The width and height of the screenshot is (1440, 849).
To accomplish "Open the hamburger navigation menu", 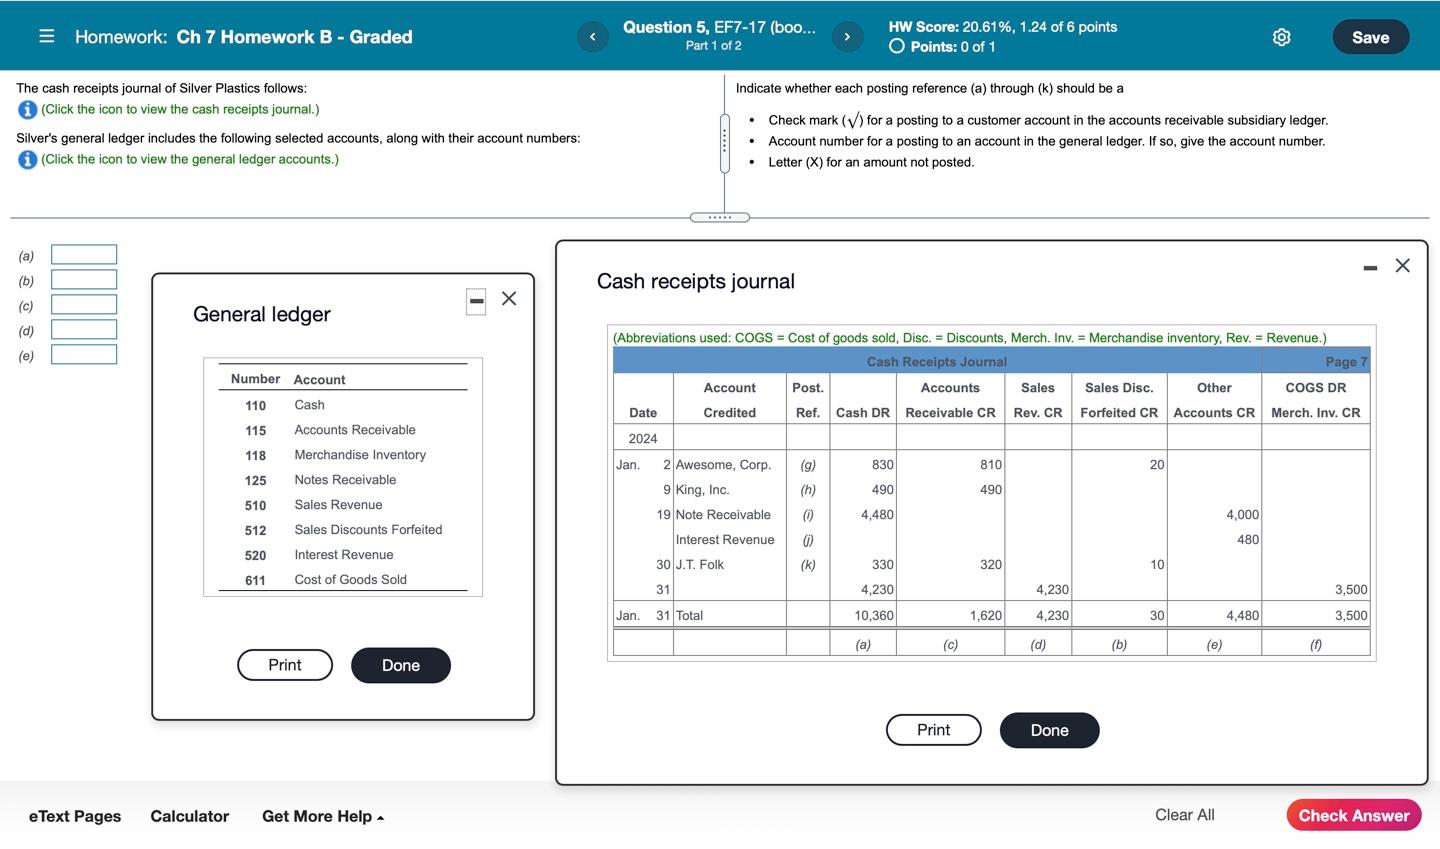I will (x=46, y=37).
